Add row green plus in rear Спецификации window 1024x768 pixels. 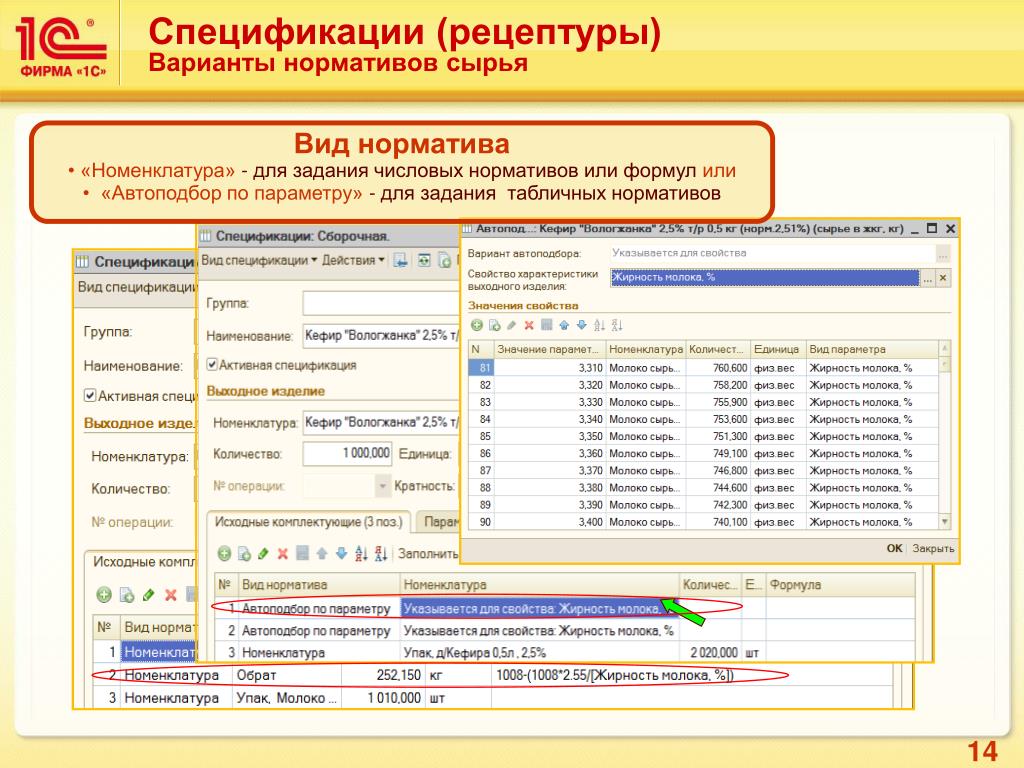tap(104, 595)
